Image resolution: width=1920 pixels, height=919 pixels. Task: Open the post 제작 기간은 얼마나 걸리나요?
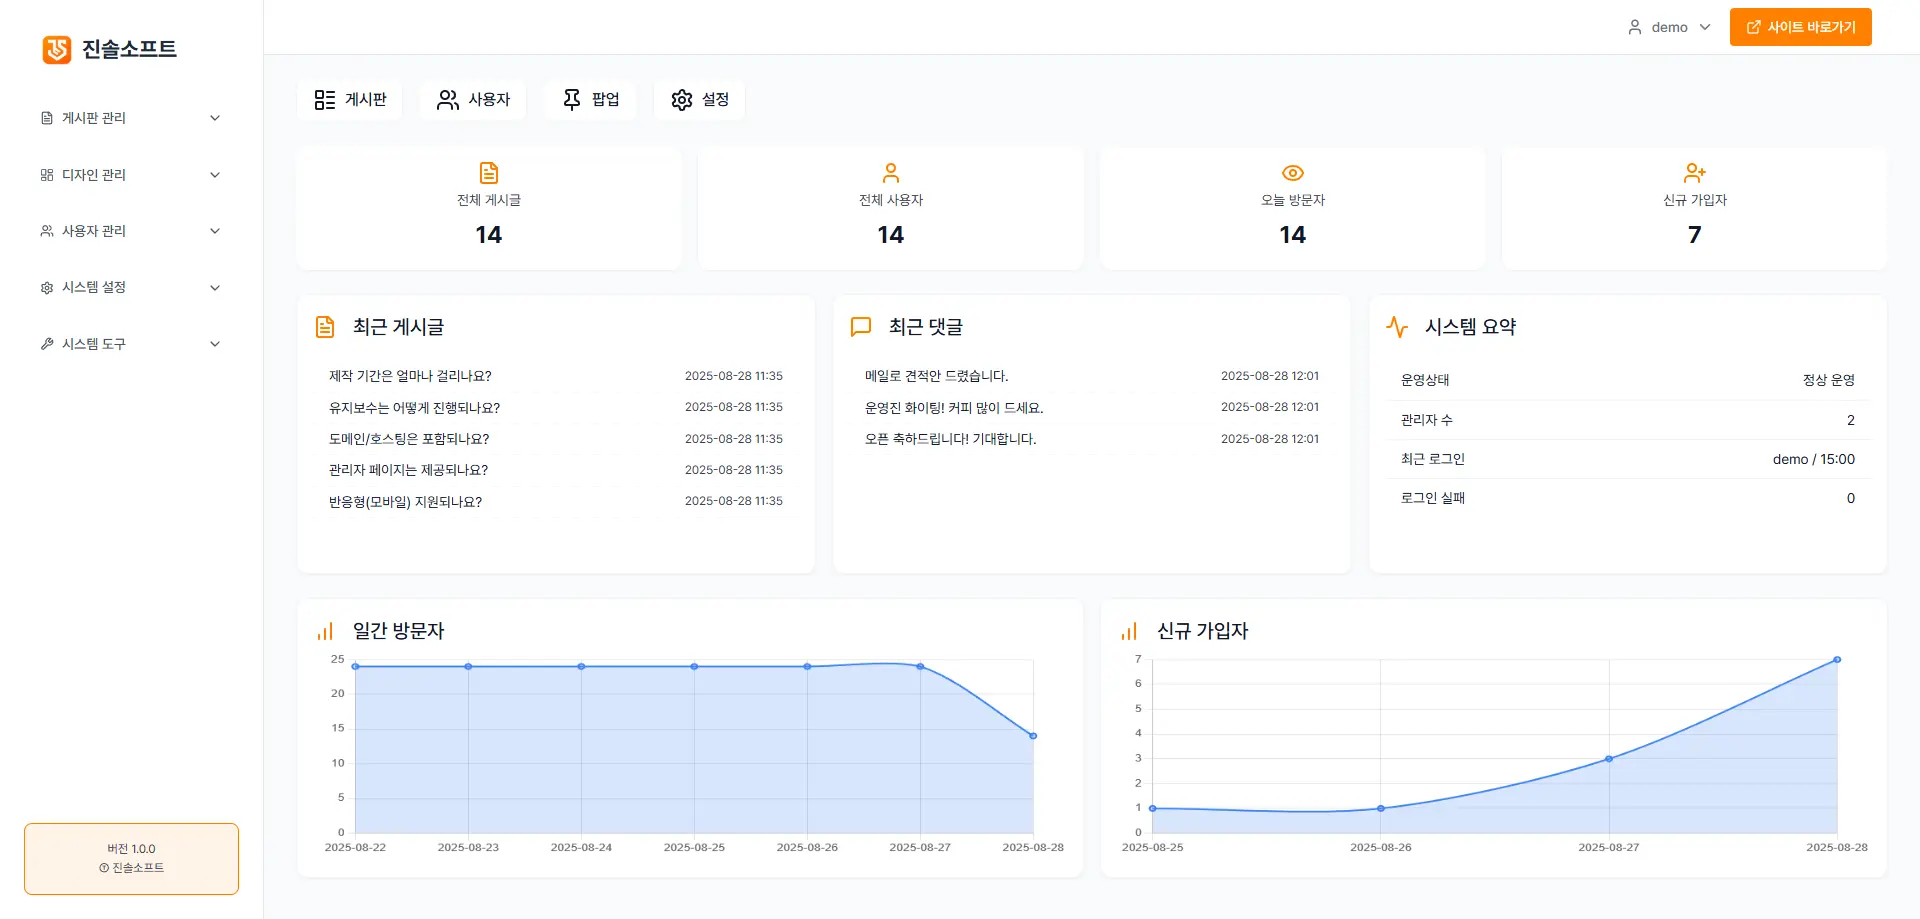tap(410, 375)
